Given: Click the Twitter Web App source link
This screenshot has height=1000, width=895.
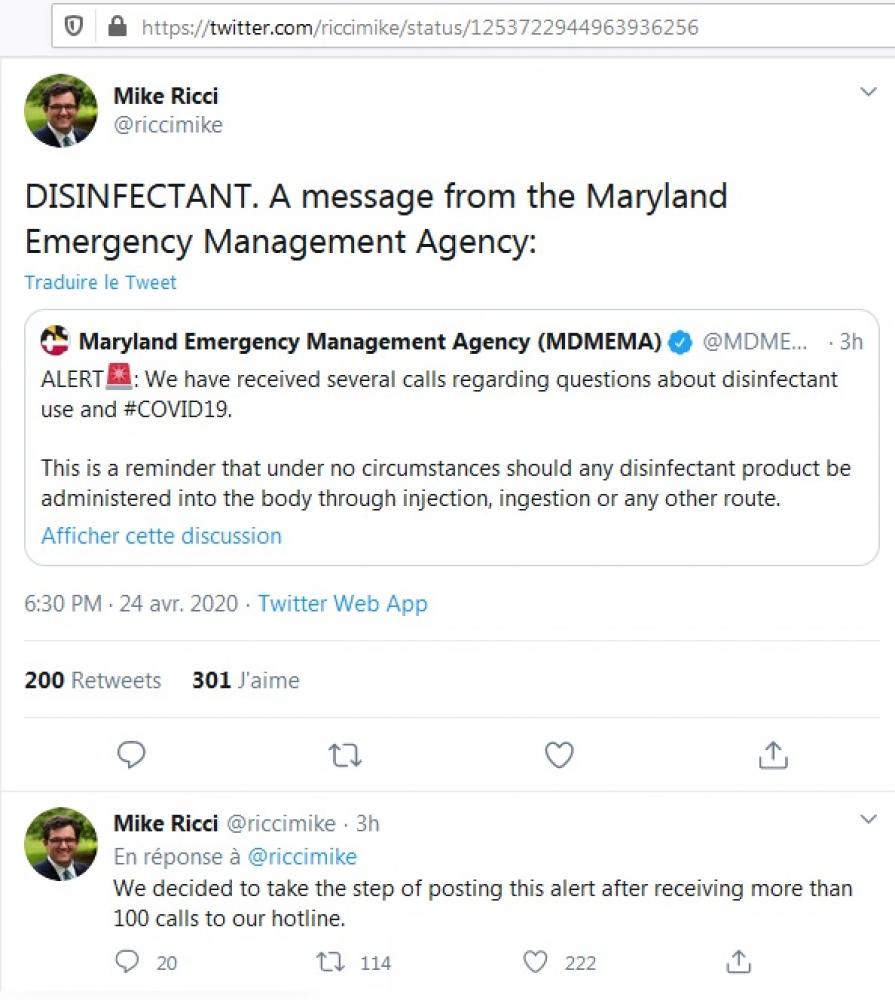Looking at the screenshot, I should pos(343,603).
